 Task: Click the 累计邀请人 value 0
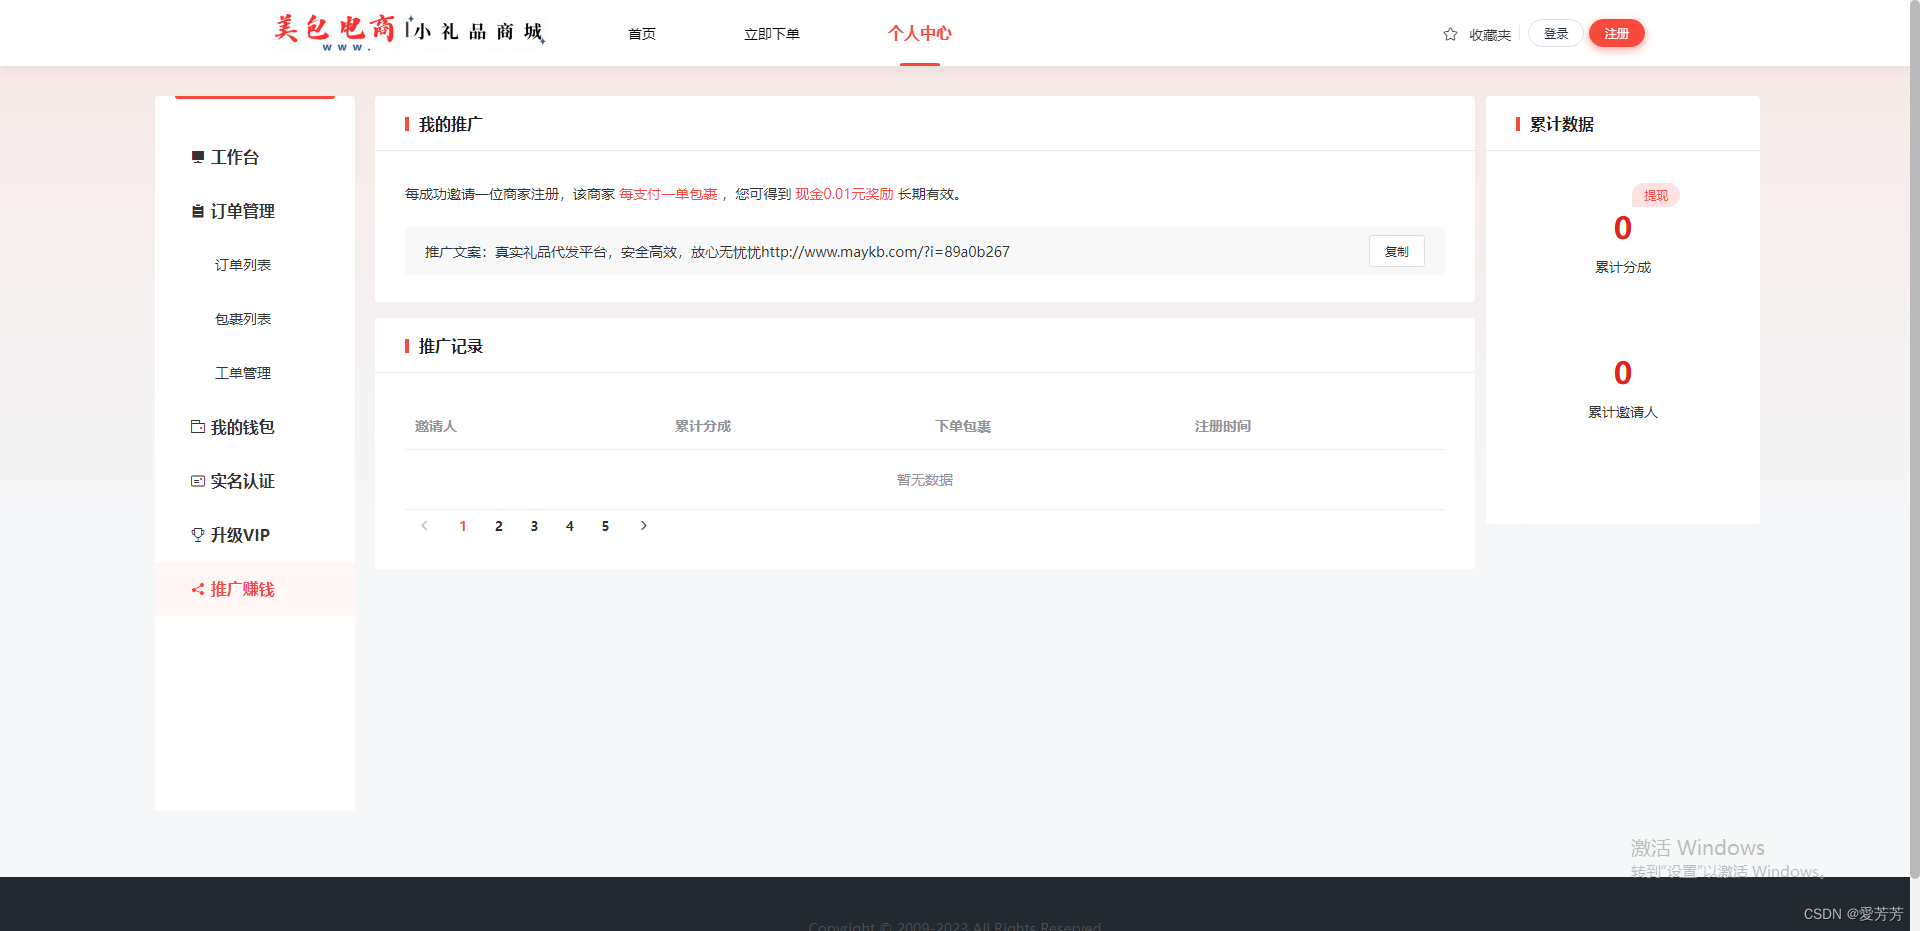pyautogui.click(x=1623, y=373)
